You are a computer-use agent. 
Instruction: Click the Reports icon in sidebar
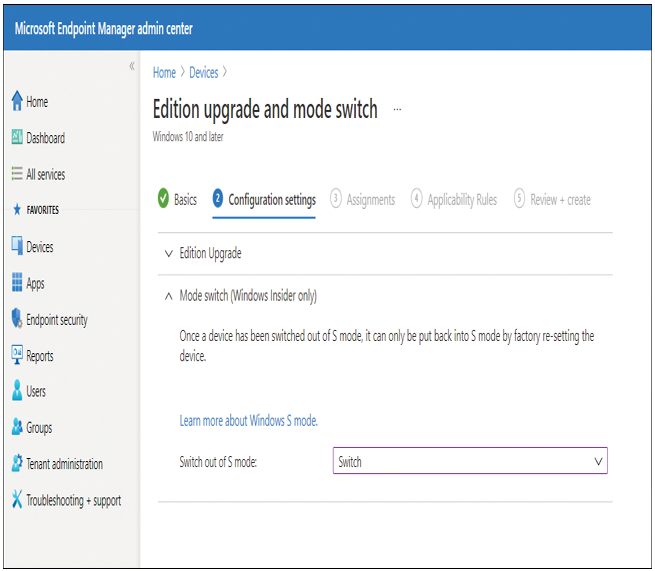coord(17,355)
